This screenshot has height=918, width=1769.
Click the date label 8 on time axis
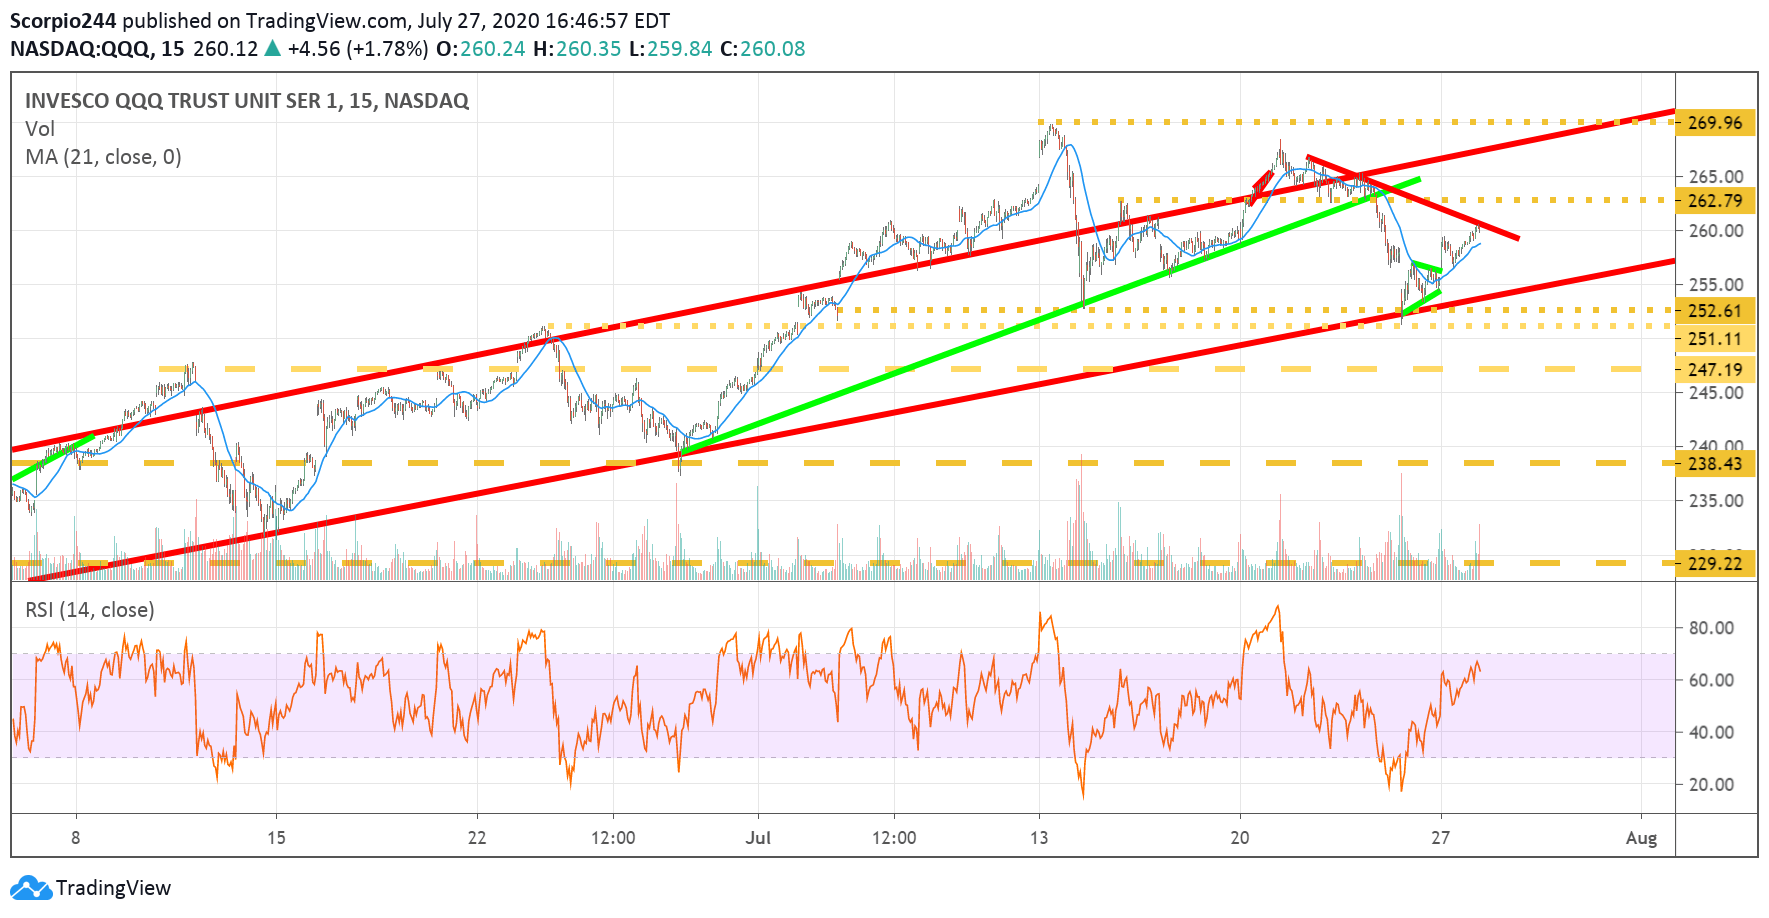(76, 837)
